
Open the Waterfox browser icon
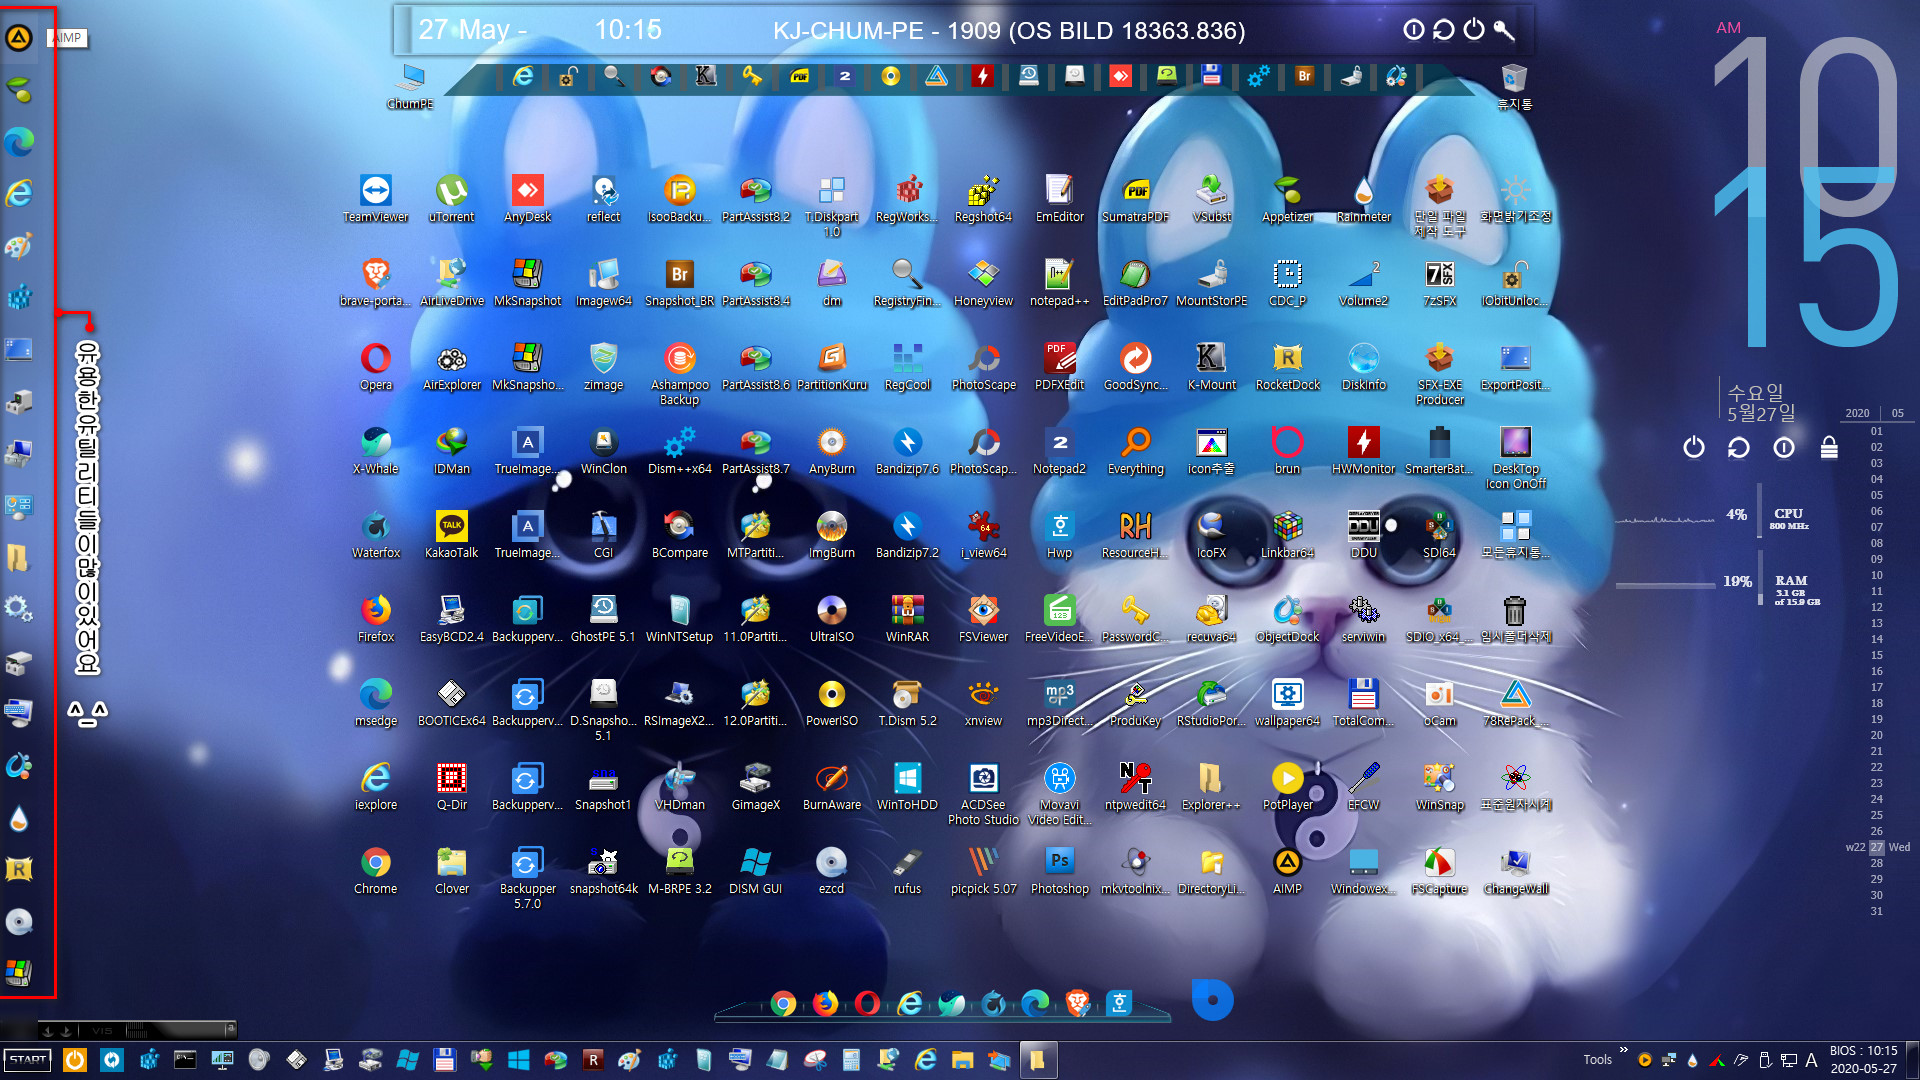pos(376,534)
